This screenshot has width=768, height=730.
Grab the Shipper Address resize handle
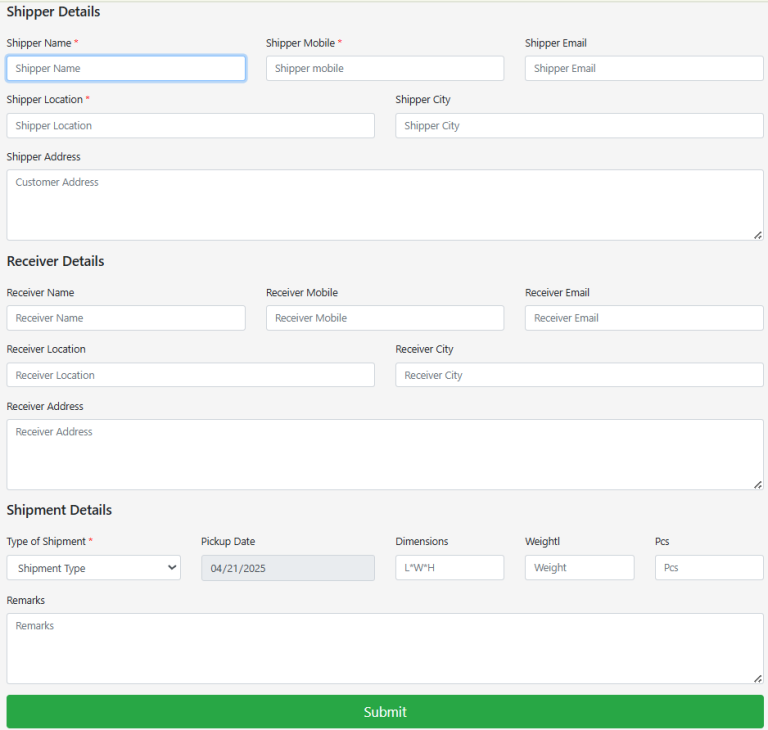[758, 235]
